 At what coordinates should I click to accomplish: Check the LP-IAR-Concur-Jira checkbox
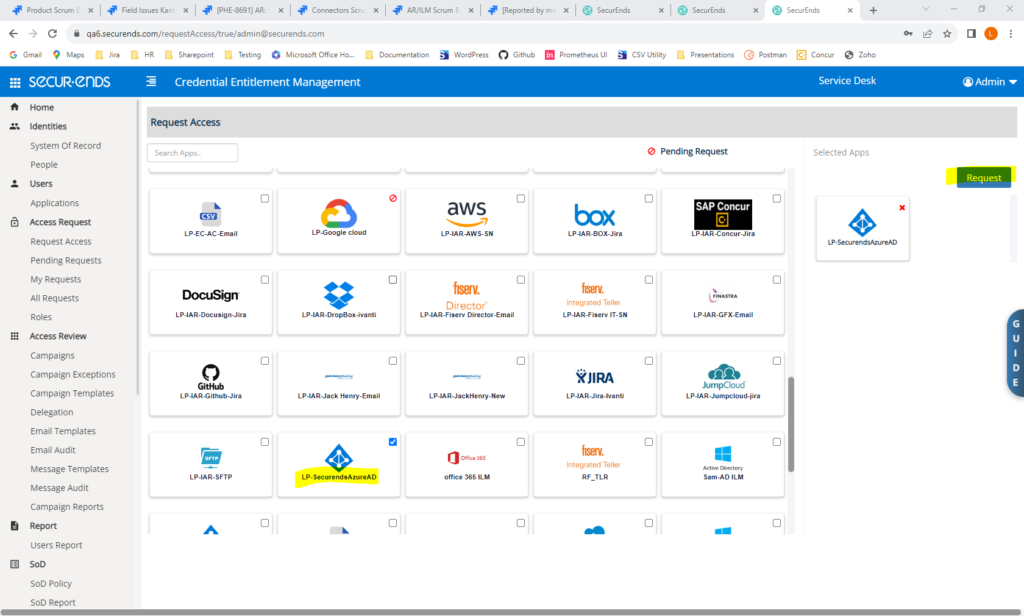pos(776,199)
